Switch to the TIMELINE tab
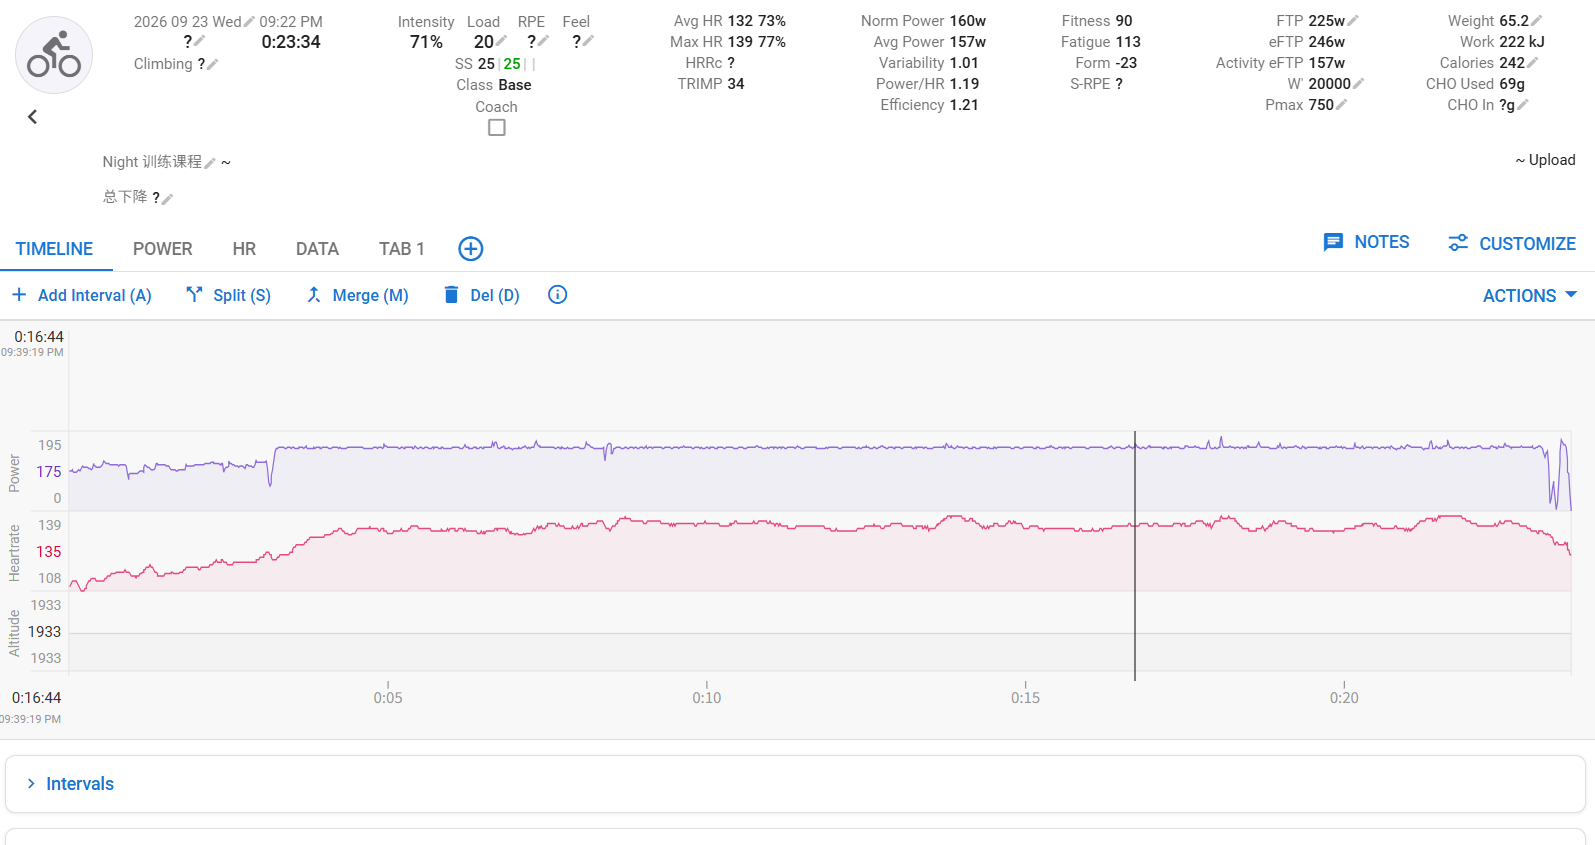Screen dimensions: 1595x845 tap(54, 249)
